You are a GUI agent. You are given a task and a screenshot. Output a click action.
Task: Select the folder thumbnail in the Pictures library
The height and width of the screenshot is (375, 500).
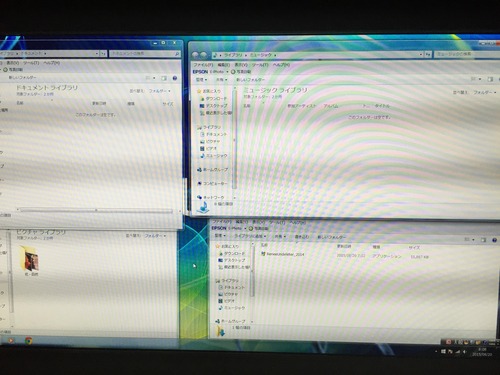(x=30, y=258)
